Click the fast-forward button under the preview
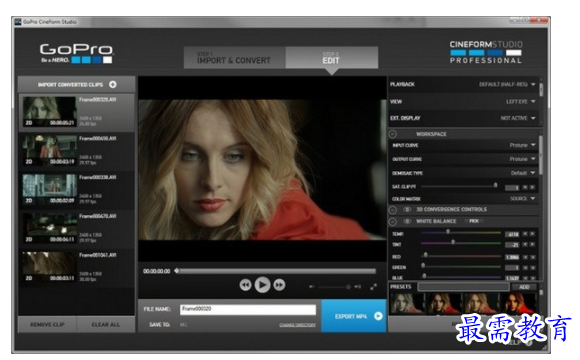Image resolution: width=580 pixels, height=360 pixels. point(279,285)
